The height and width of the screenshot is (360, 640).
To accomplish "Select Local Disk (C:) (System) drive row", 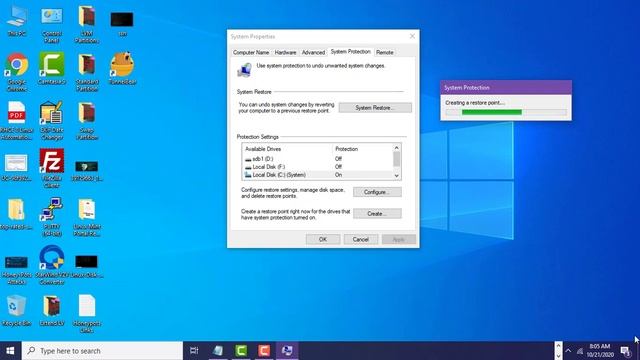I will pyautogui.click(x=317, y=175).
